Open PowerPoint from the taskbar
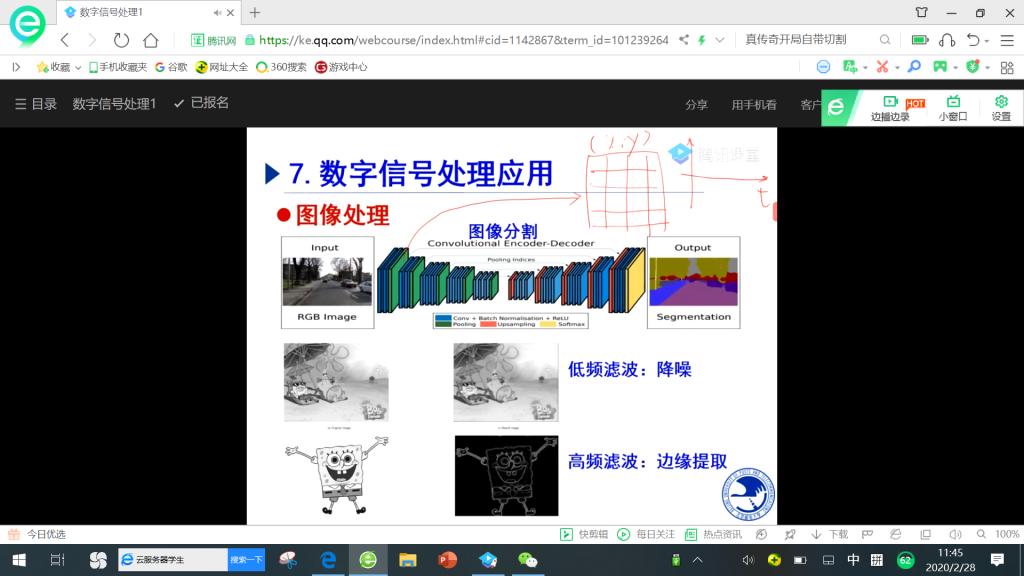The height and width of the screenshot is (576, 1024). coord(447,560)
